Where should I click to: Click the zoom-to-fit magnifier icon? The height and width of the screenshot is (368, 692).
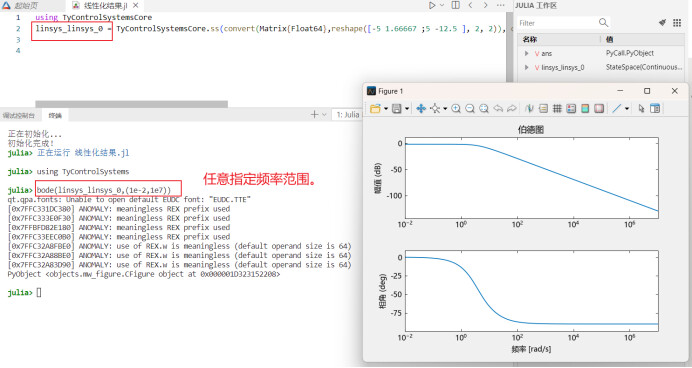point(484,109)
